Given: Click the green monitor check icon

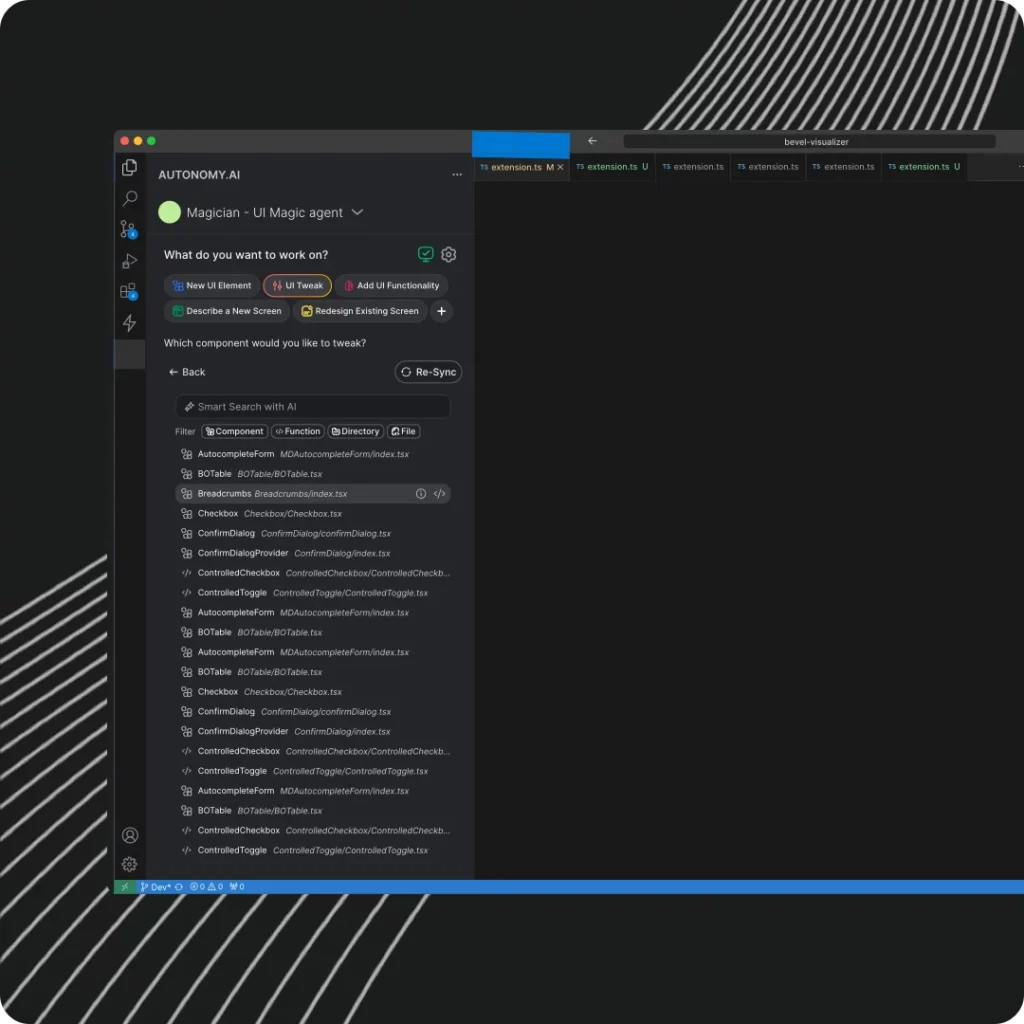Looking at the screenshot, I should coord(426,255).
